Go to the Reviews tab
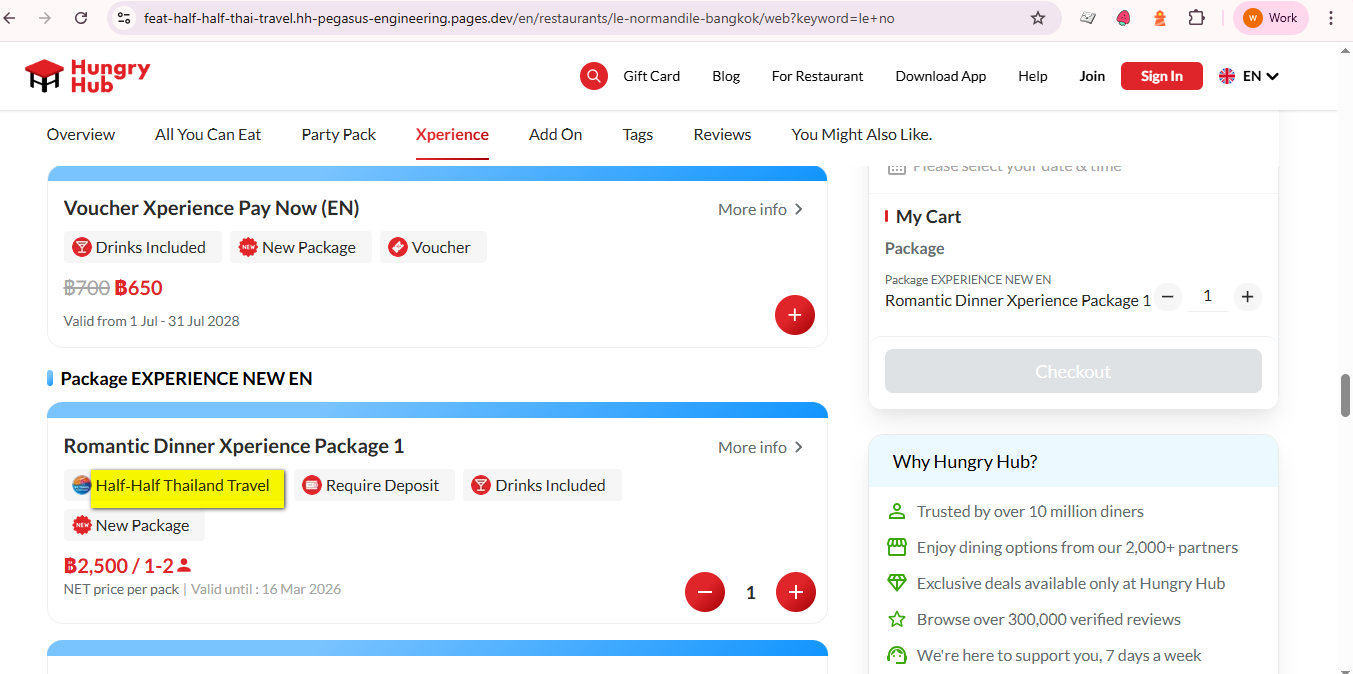The width and height of the screenshot is (1353, 674). (x=722, y=134)
